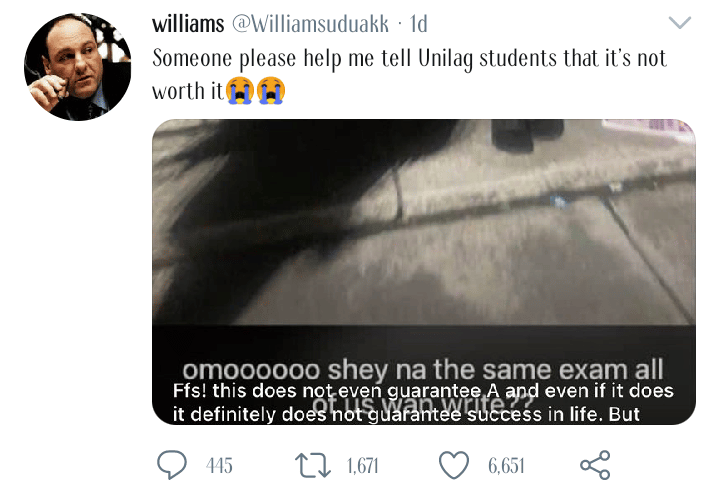
Task: Play the embedded video of pavement
Action: coord(424,272)
